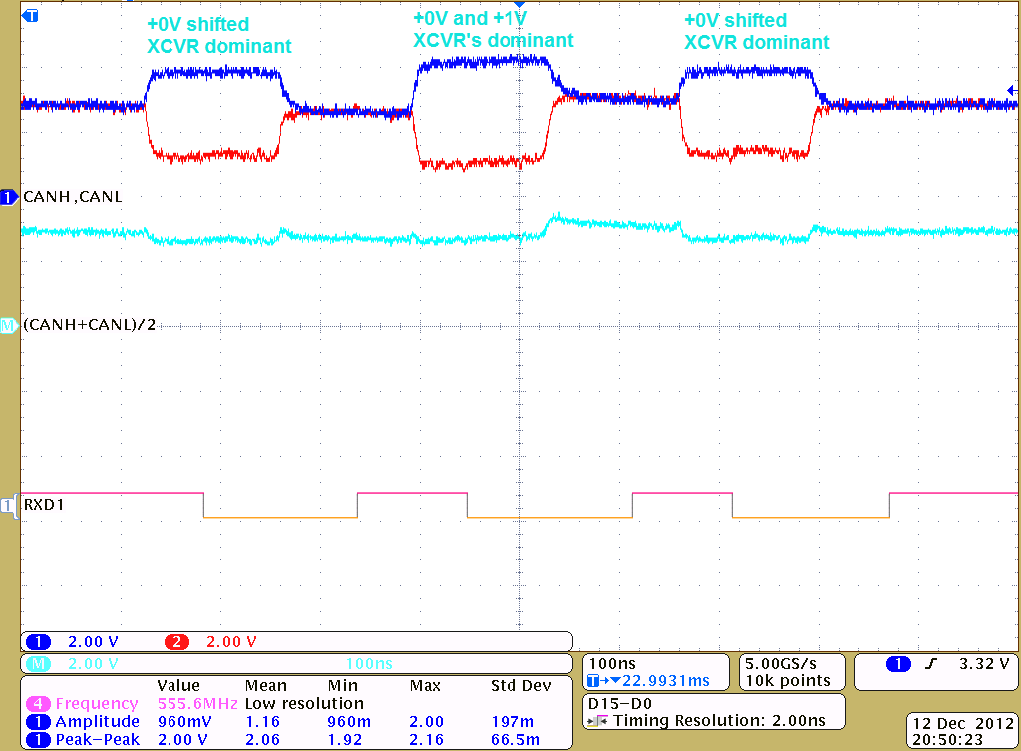The image size is (1021, 751).
Task: Toggle channel 2 red badge in scale readout
Action: (x=176, y=642)
